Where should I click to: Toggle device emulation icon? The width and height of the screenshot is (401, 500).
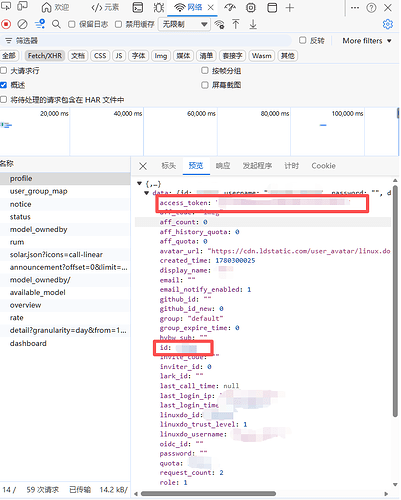pyautogui.click(x=23, y=7)
